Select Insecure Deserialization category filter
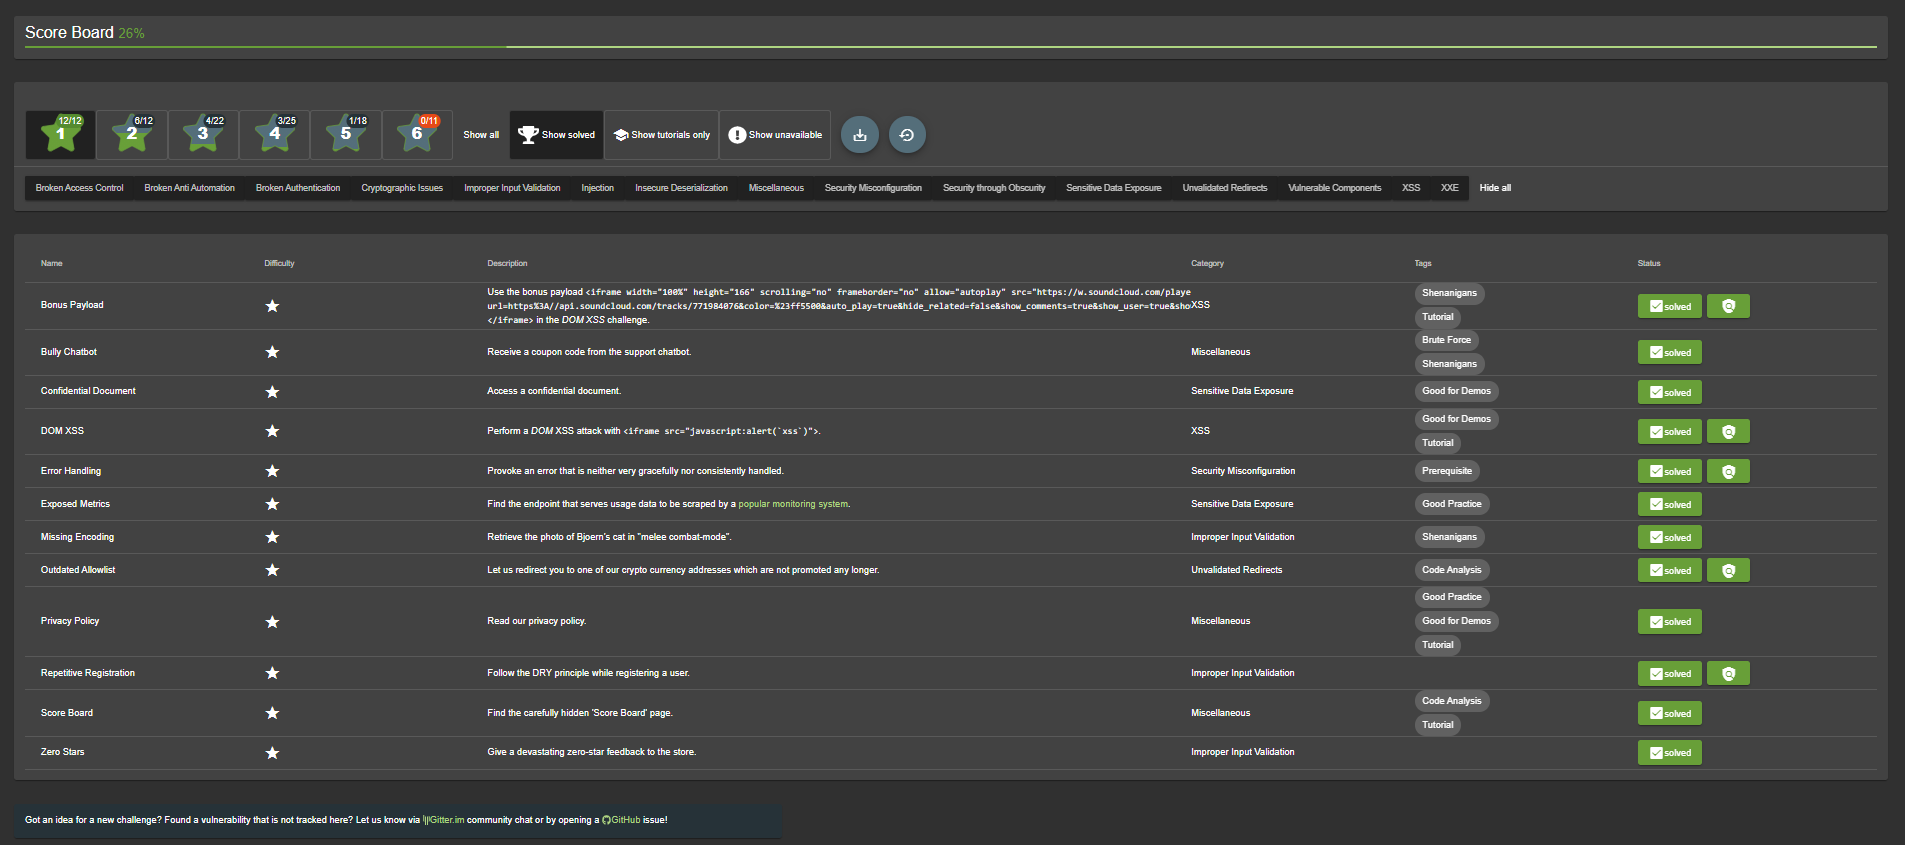This screenshot has height=845, width=1905. [x=681, y=188]
